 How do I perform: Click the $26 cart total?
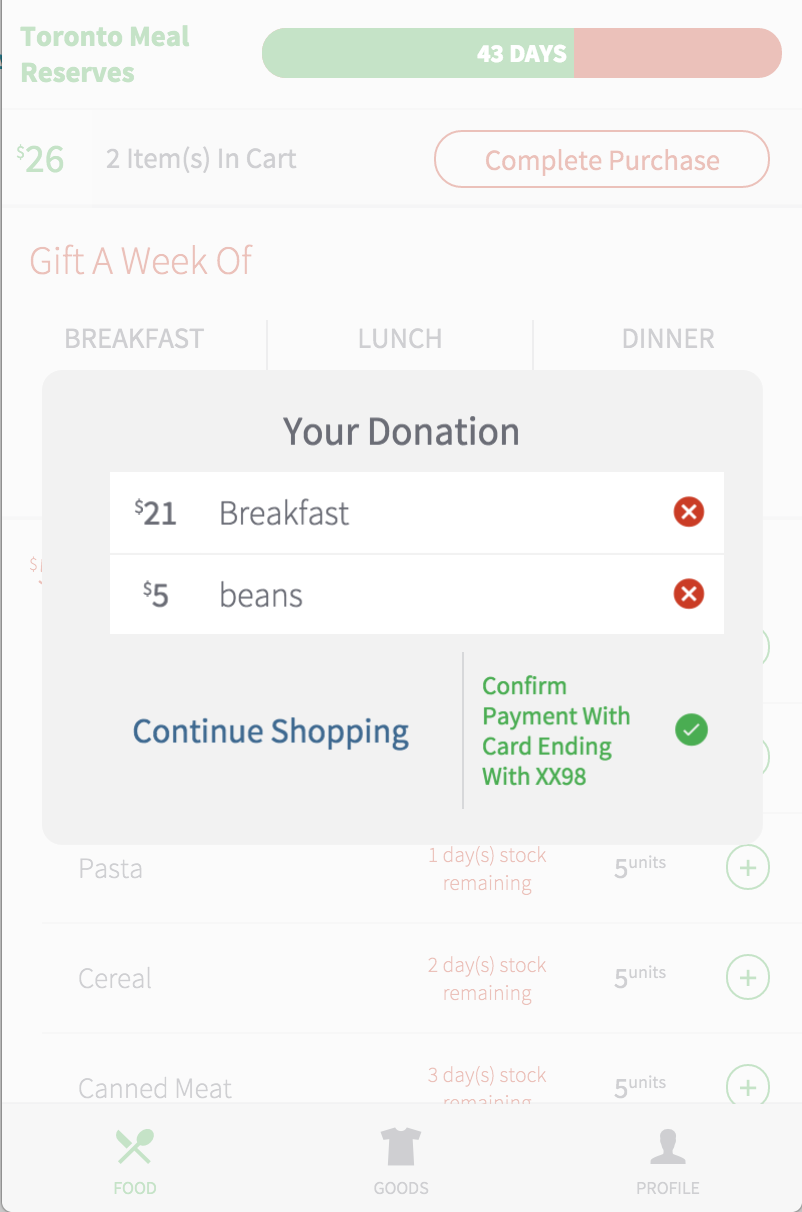click(x=41, y=159)
